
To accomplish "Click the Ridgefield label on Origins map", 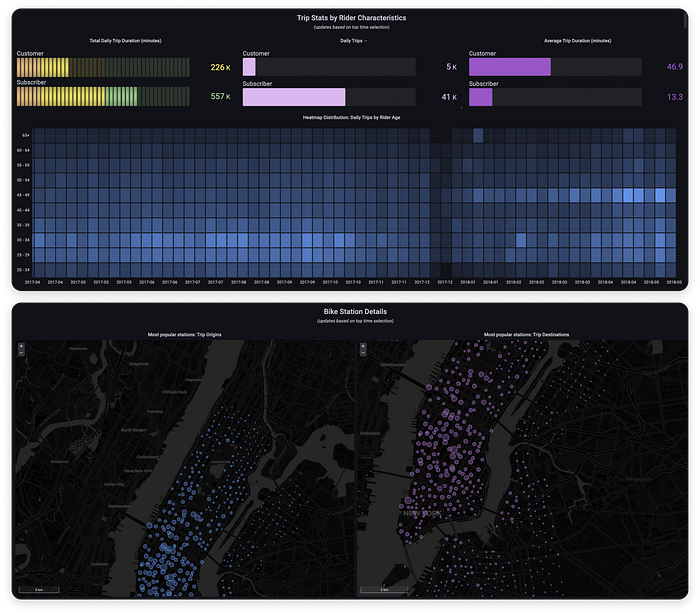I will (139, 364).
